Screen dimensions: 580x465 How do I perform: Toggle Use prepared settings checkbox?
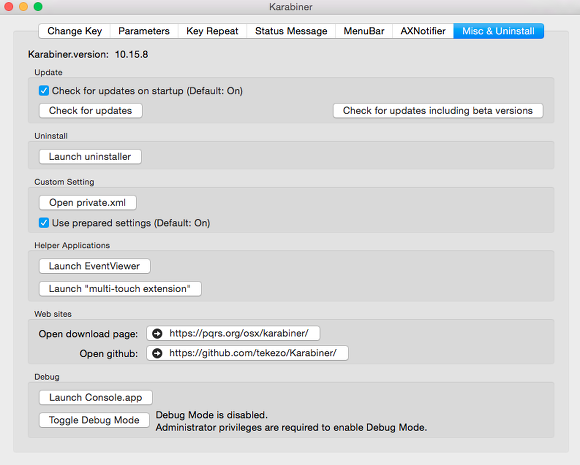44,223
